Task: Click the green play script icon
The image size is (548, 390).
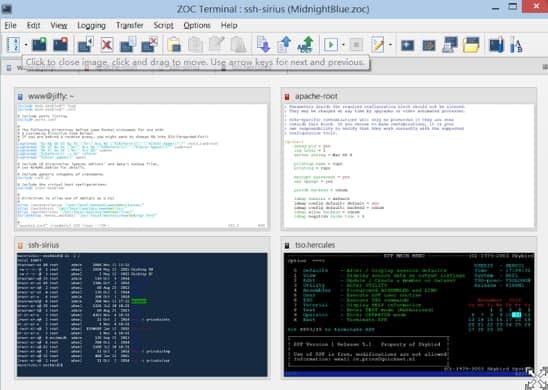Action: (x=331, y=45)
